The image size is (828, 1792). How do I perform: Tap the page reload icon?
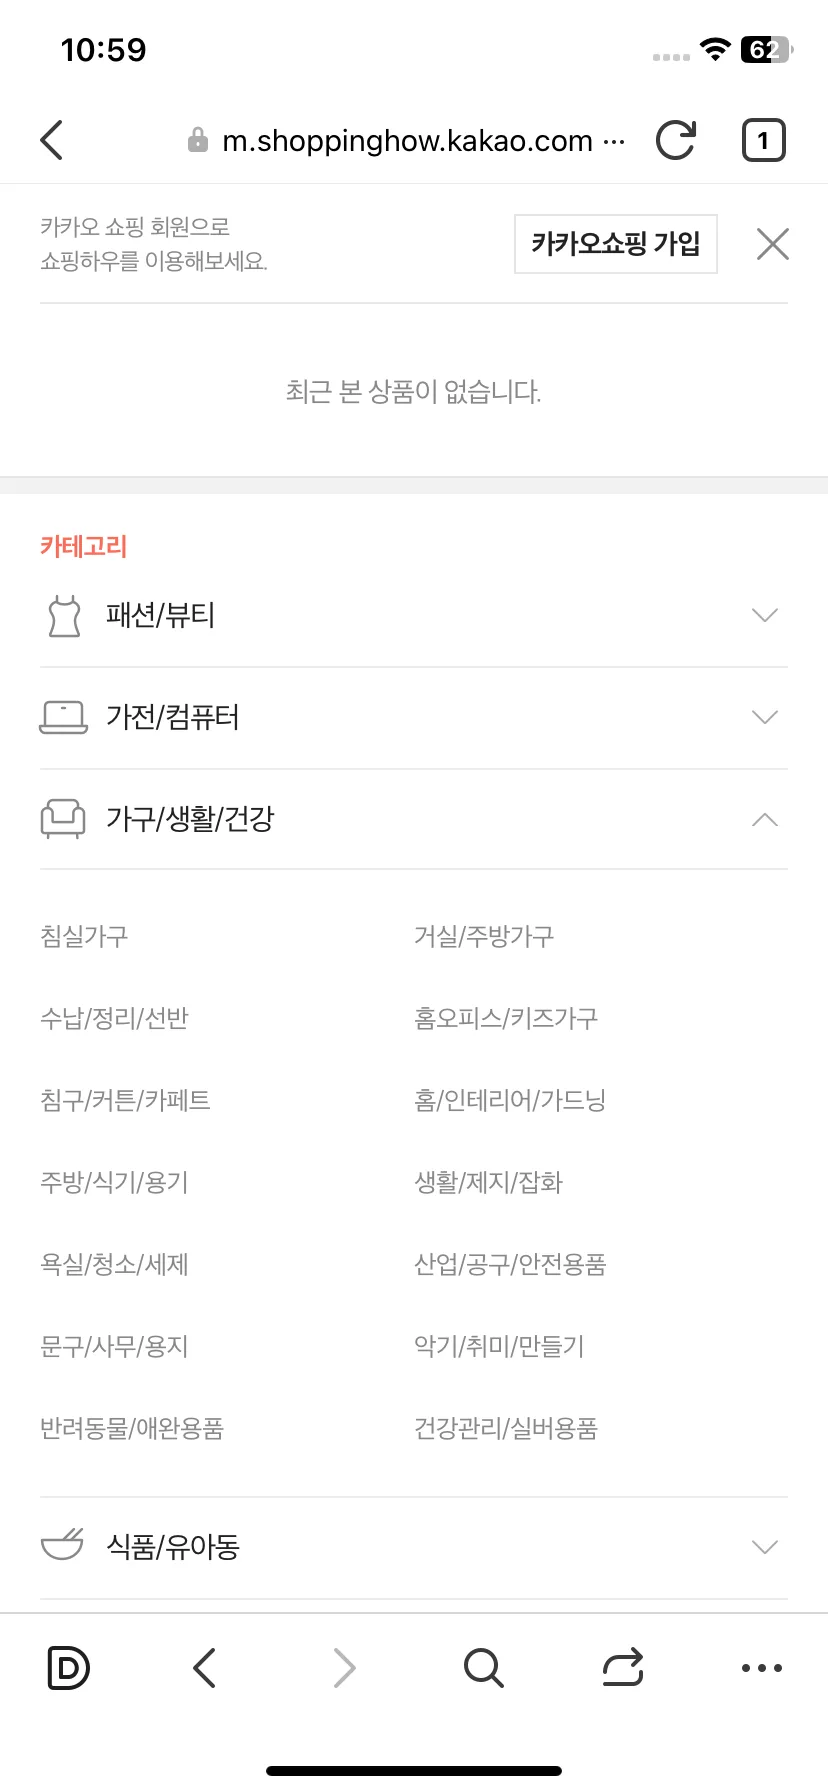coord(676,141)
